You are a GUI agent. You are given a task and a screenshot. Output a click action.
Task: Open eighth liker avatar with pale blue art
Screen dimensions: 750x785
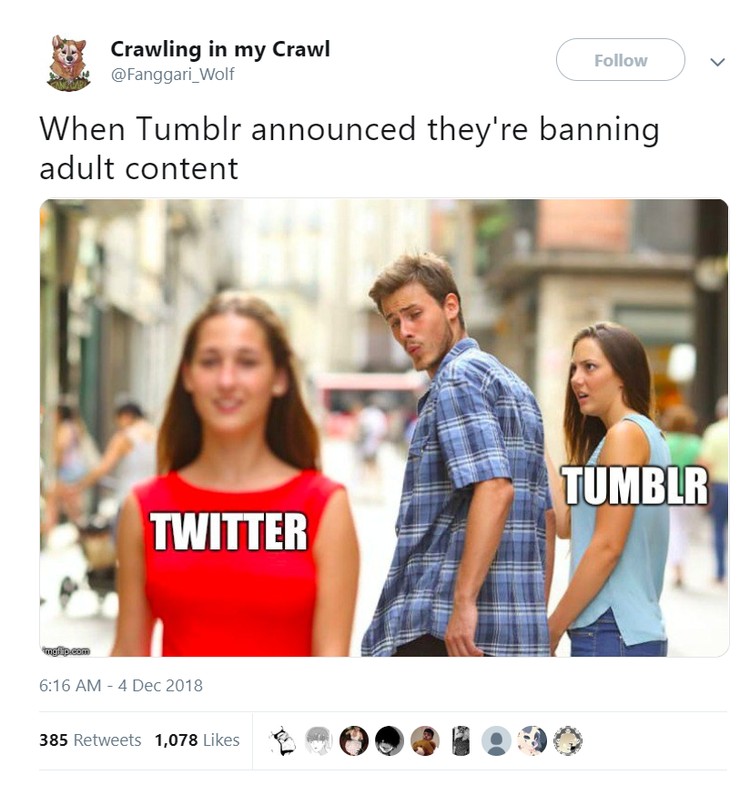tap(532, 740)
